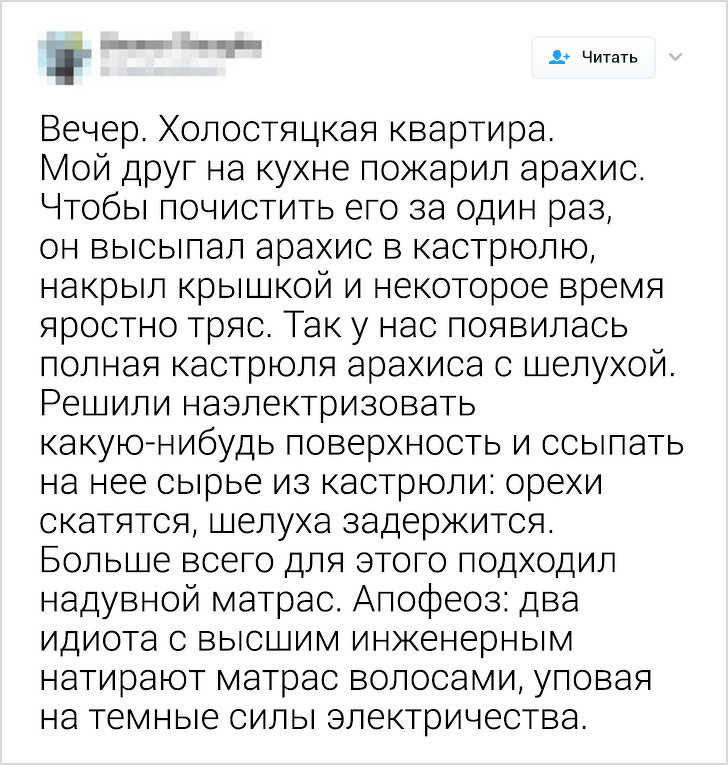Click the blurred profile avatar
Image resolution: width=728 pixels, height=765 pixels.
63,57
